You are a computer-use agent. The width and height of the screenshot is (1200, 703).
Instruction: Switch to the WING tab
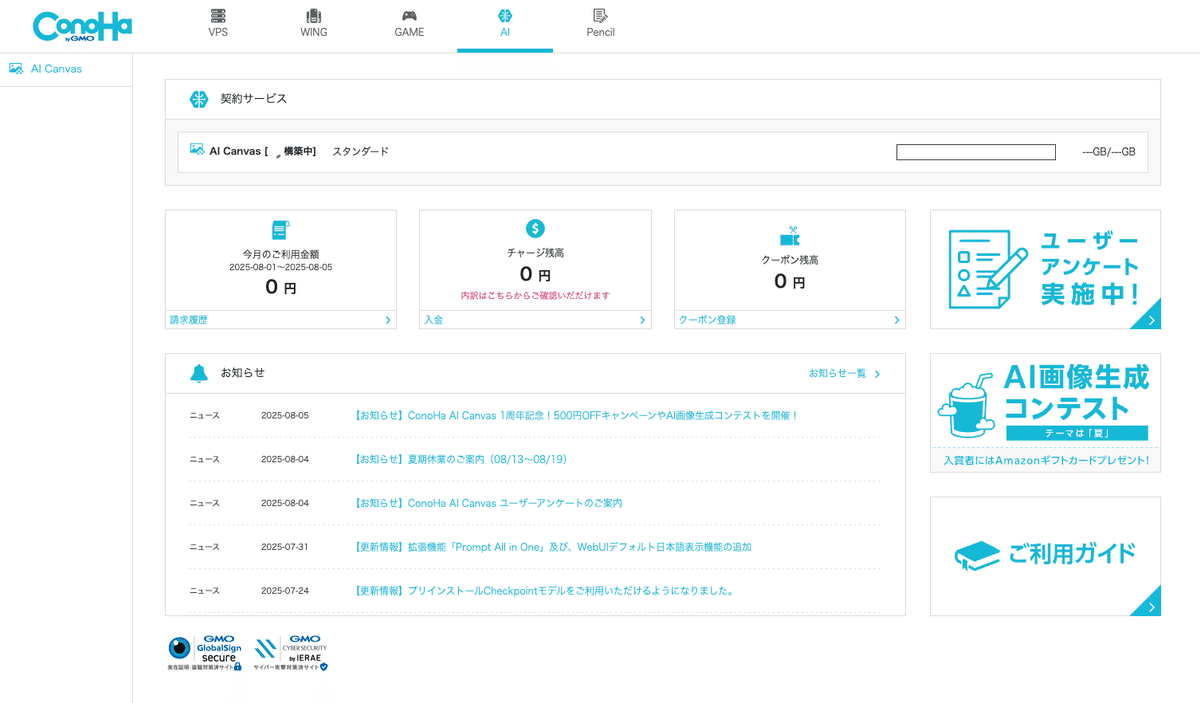tap(314, 24)
